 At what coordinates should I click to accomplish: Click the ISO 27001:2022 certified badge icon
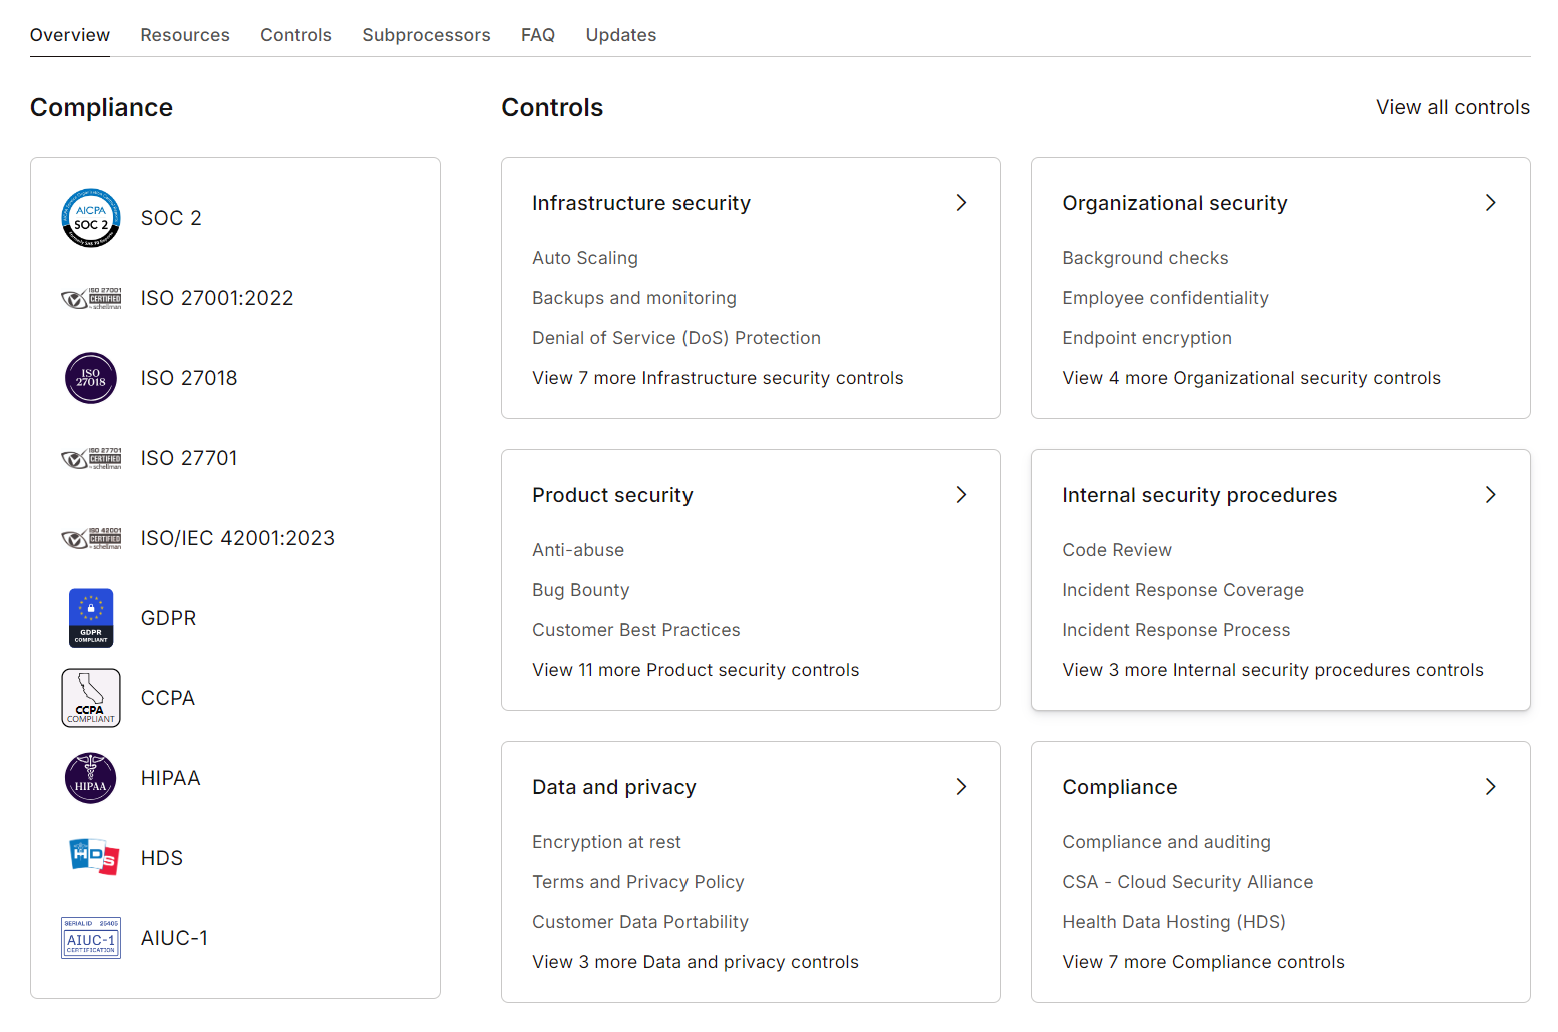pos(91,298)
